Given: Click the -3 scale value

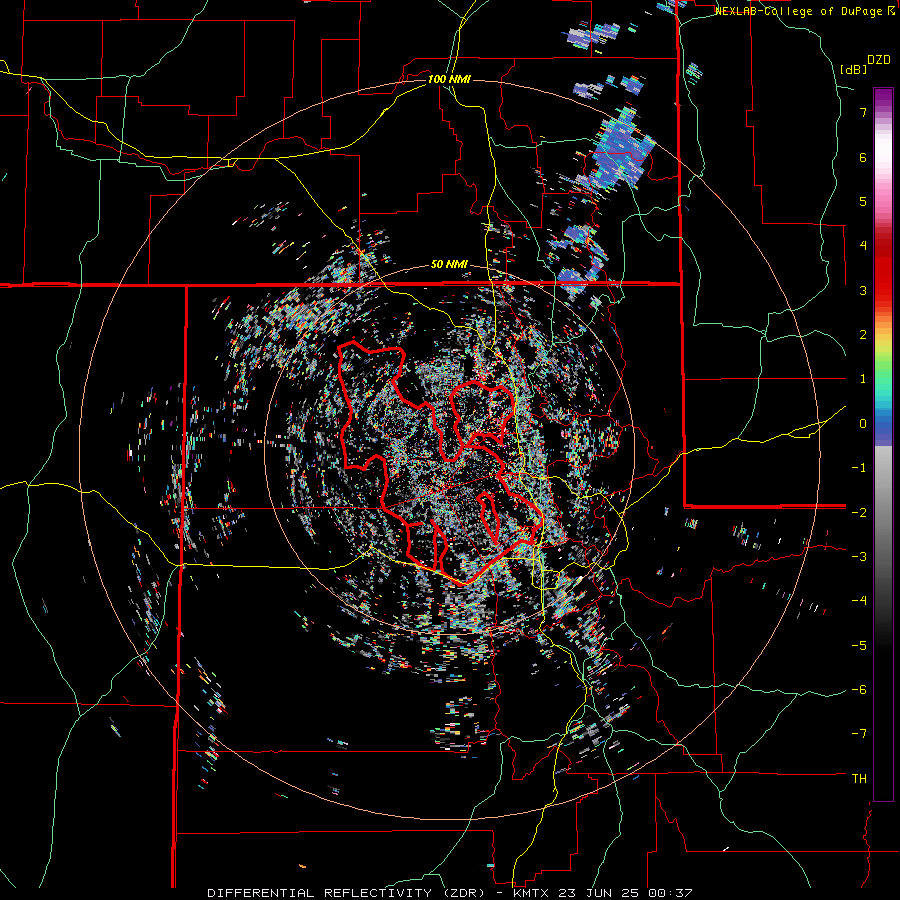Looking at the screenshot, I should [x=859, y=557].
